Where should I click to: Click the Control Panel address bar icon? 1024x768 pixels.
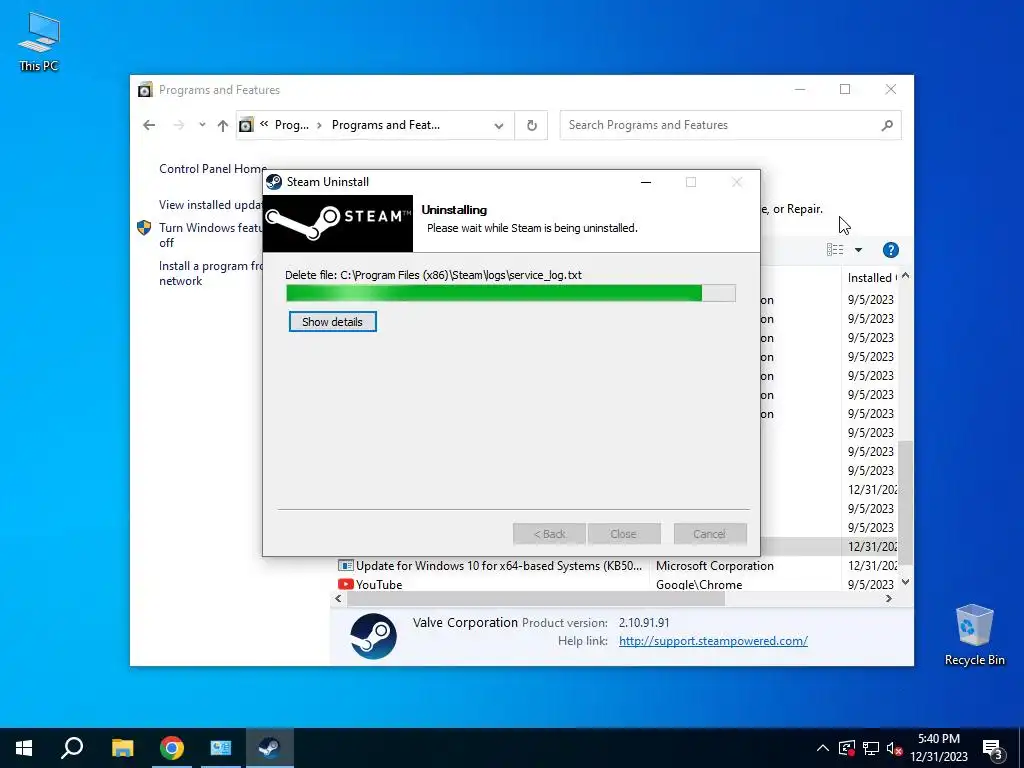click(x=246, y=125)
